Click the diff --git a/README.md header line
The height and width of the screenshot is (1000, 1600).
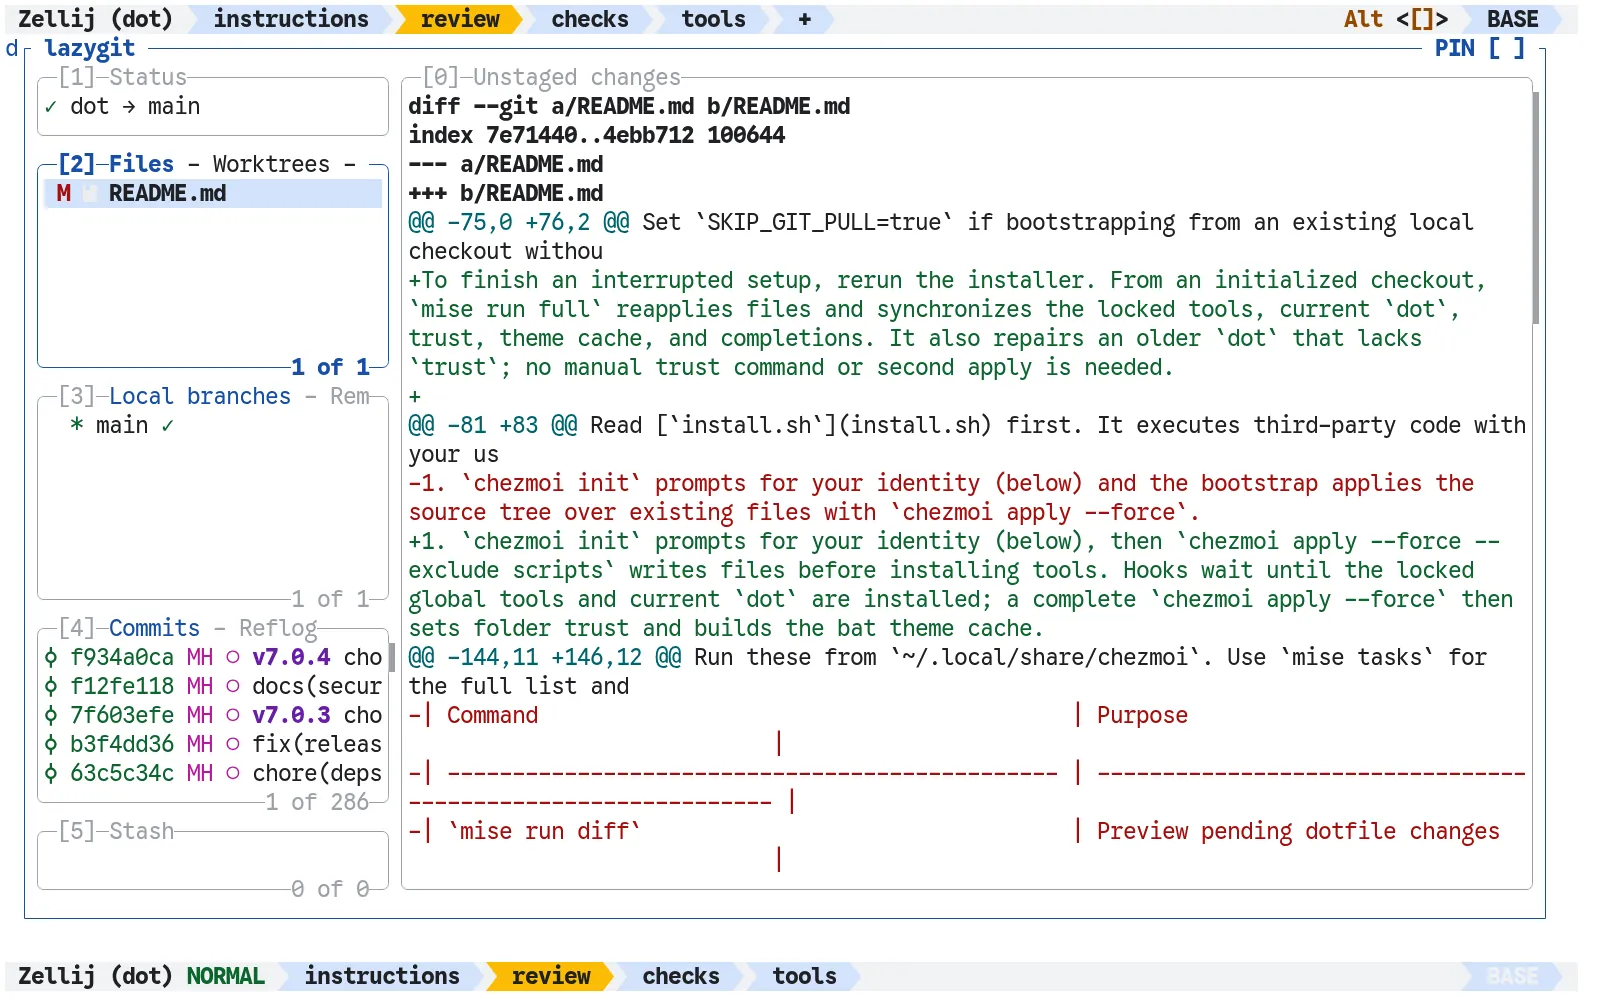[629, 106]
